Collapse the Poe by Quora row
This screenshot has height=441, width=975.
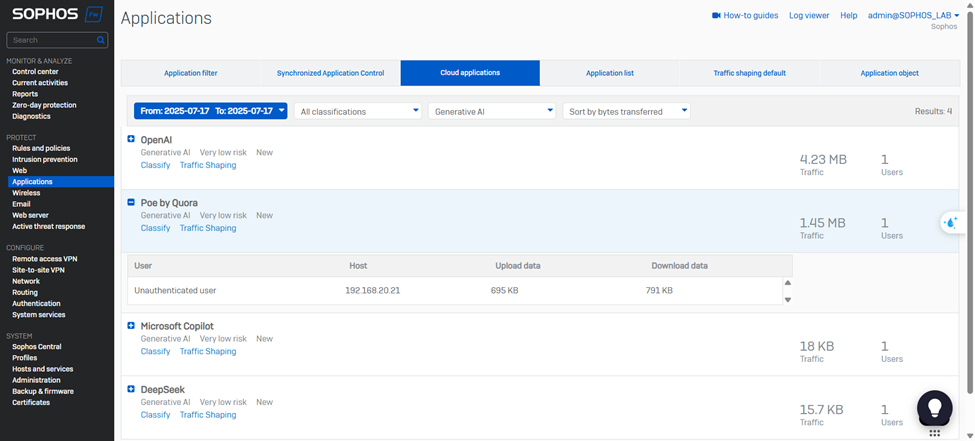click(x=131, y=202)
